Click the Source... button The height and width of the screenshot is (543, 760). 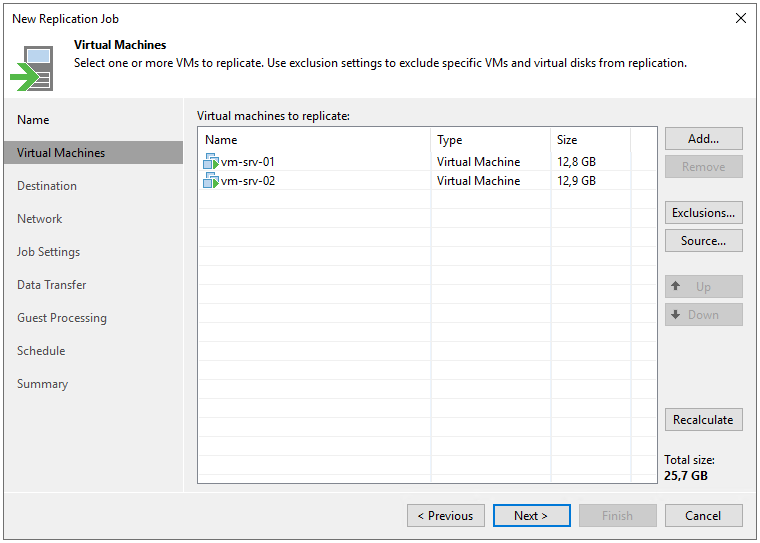tap(703, 241)
